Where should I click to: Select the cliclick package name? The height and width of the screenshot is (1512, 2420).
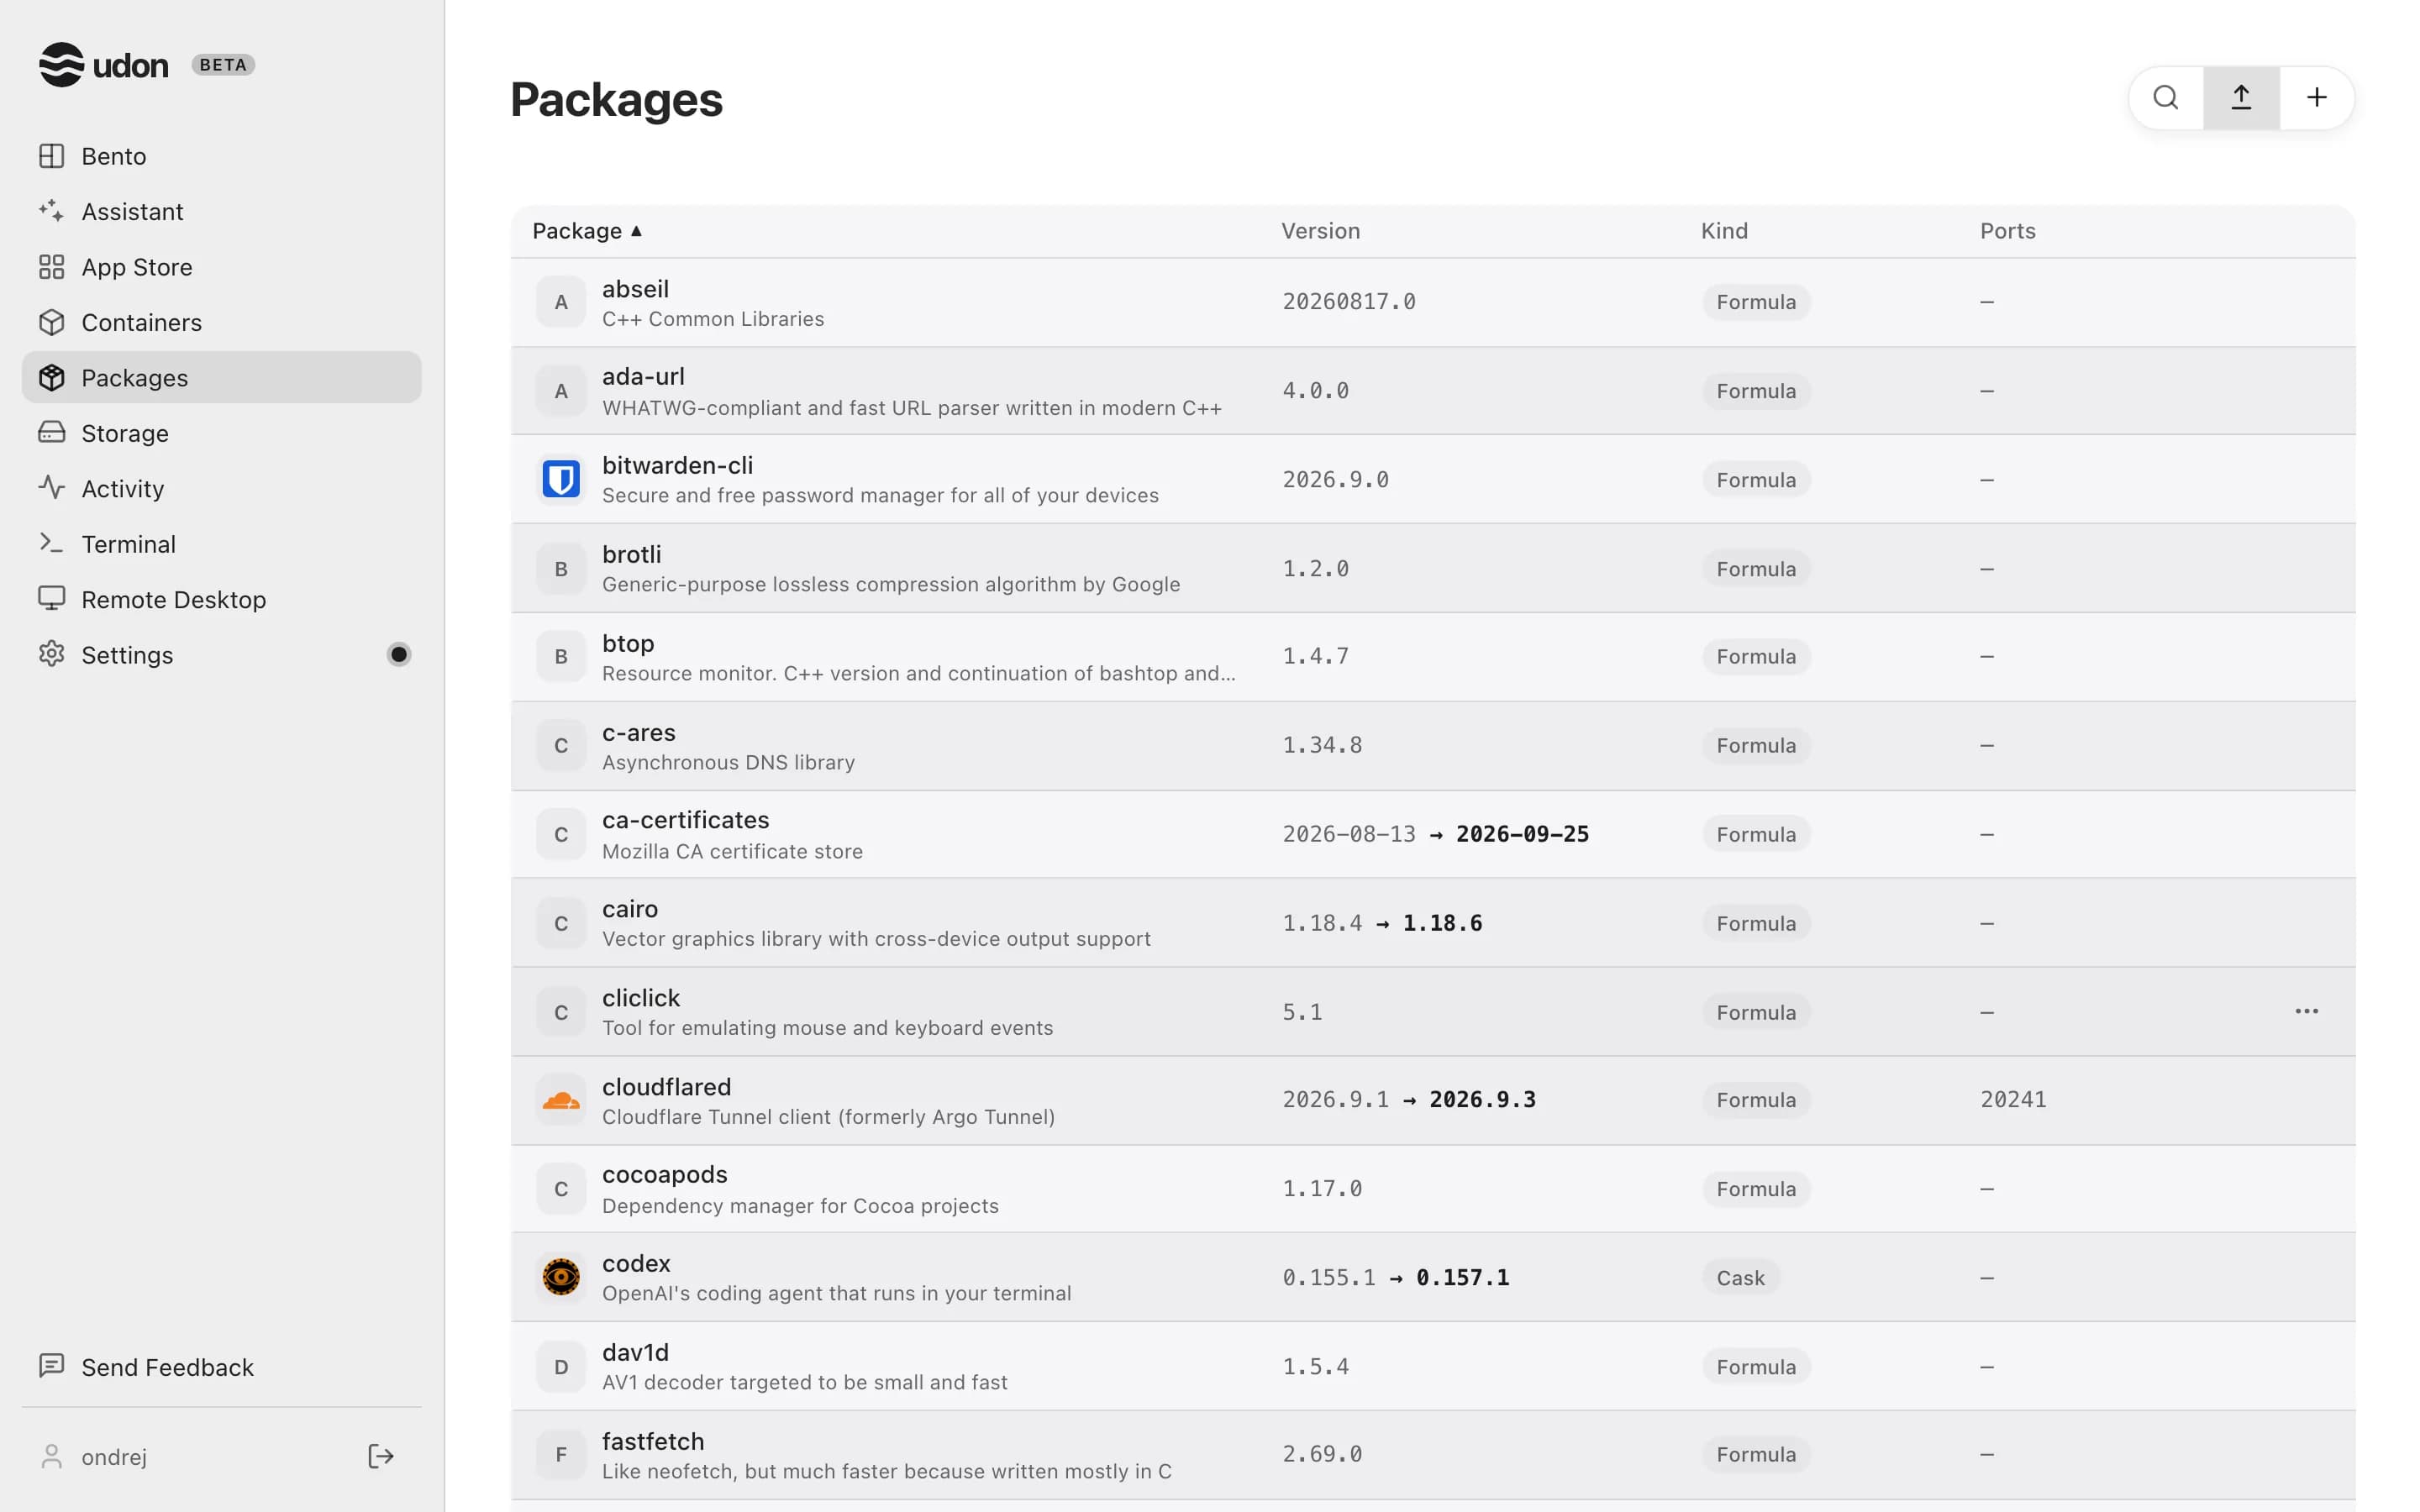[640, 998]
